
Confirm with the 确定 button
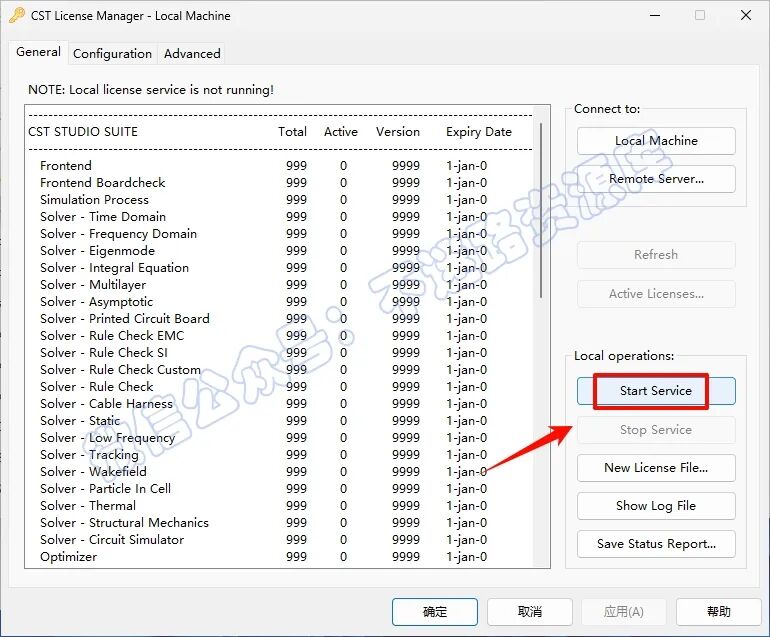point(435,612)
